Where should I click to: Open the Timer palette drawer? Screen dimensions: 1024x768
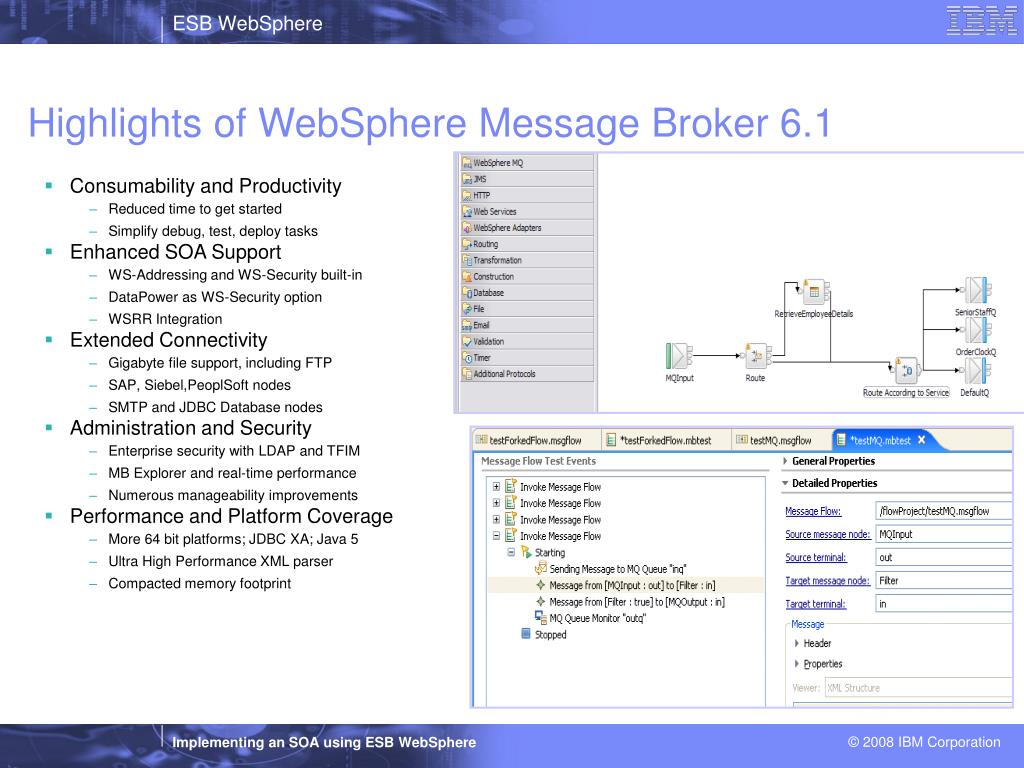coord(527,358)
